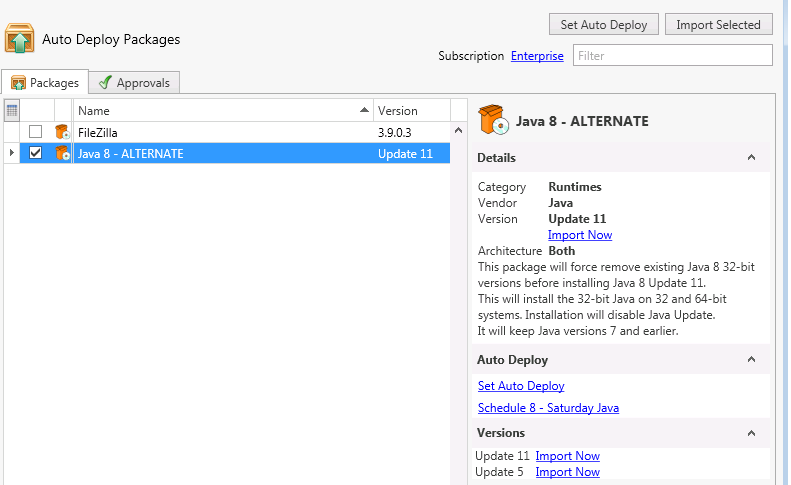Click the 3.9.0.3 version cell
Image resolution: width=791 pixels, height=485 pixels.
(x=394, y=132)
